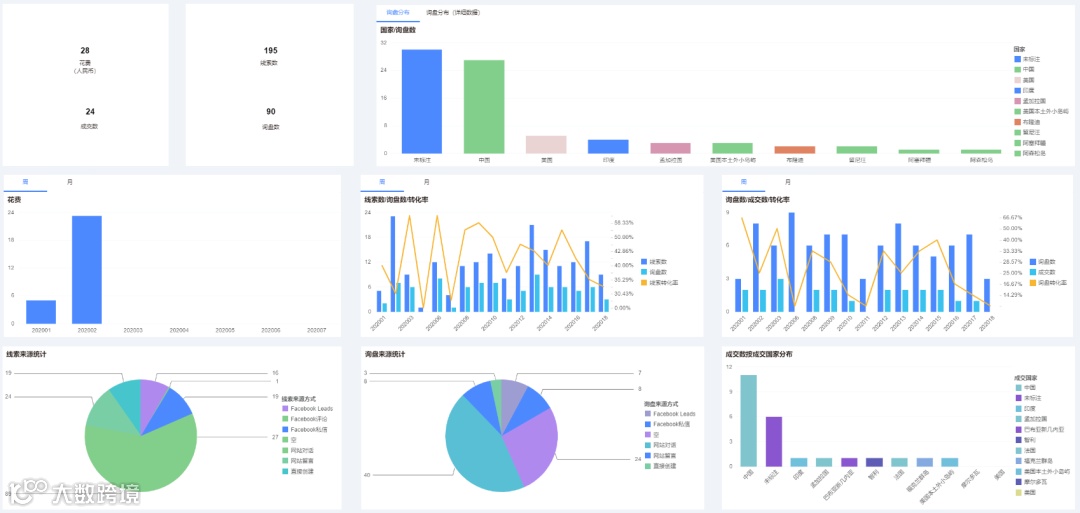This screenshot has width=1080, height=513.
Task: Click the 花费 value 28
Action: pyautogui.click(x=85, y=51)
